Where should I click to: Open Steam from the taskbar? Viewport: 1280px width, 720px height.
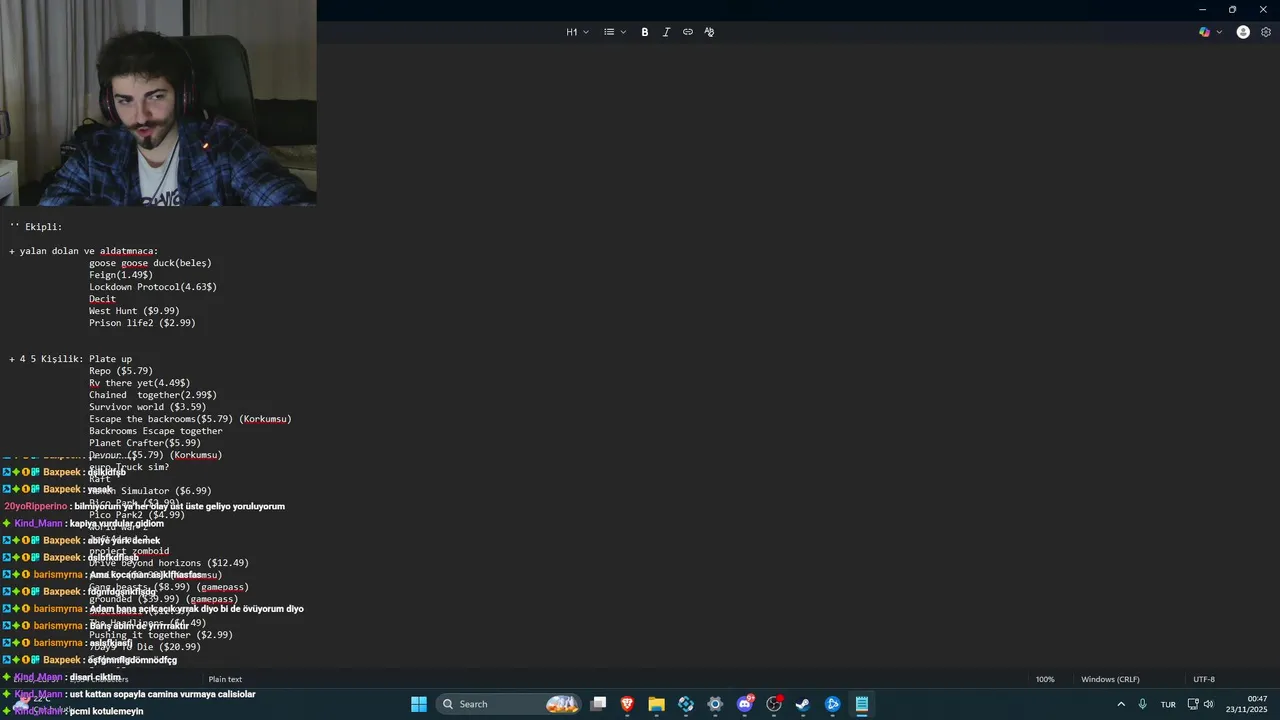(803, 704)
